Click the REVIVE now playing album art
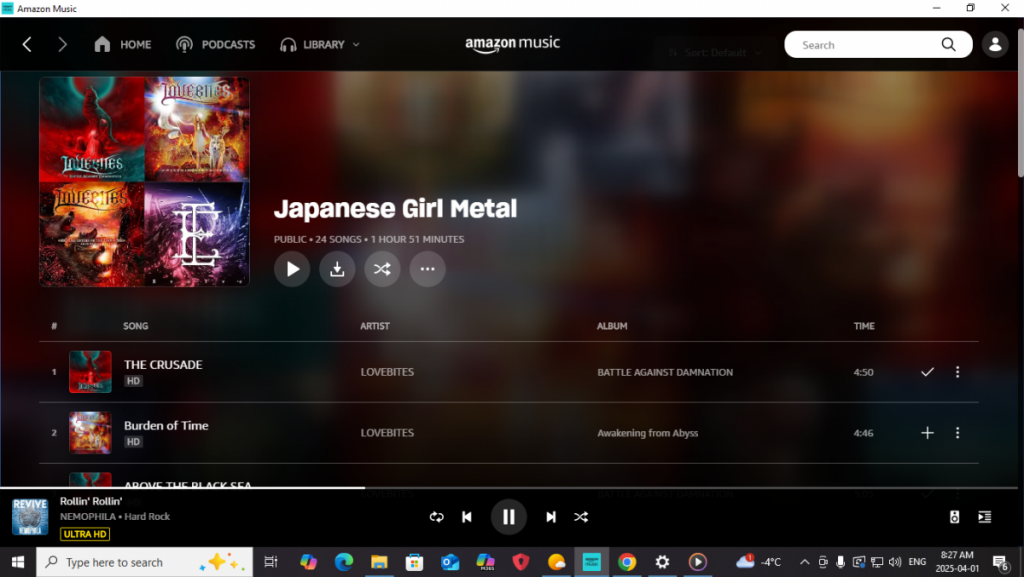This screenshot has width=1024, height=577. [30, 517]
